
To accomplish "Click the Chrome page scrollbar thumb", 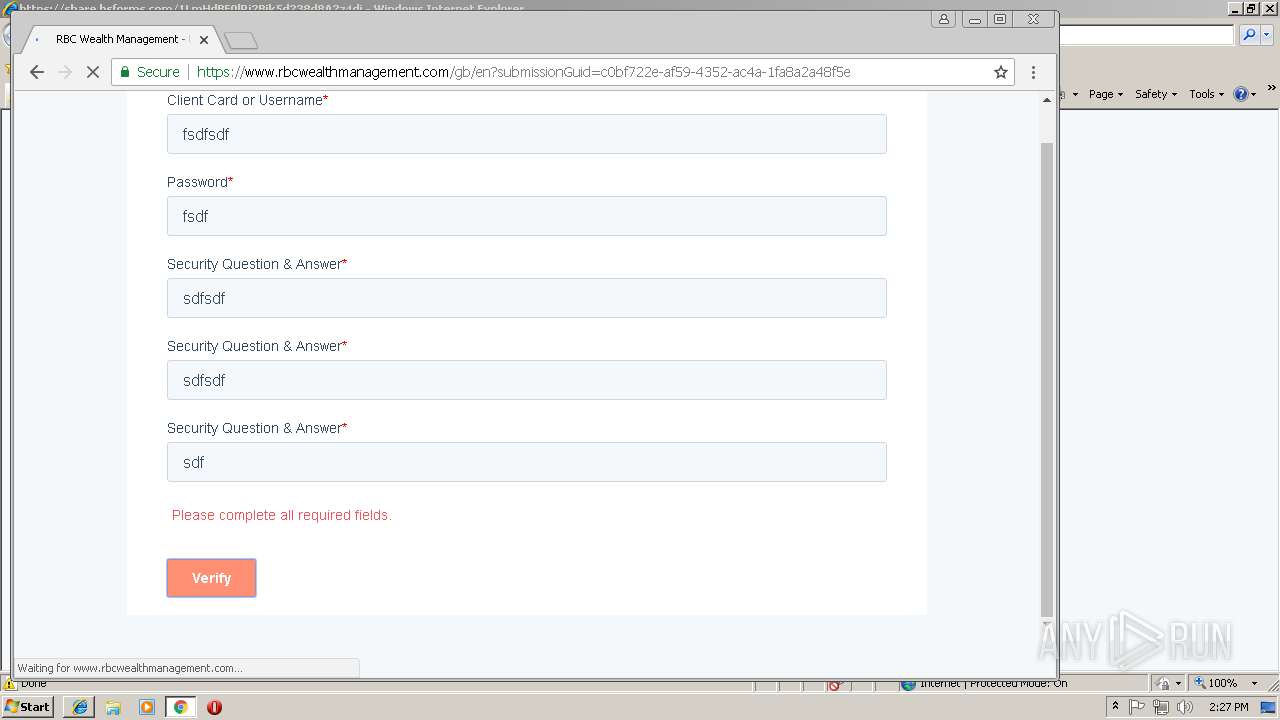I will pos(1047,378).
